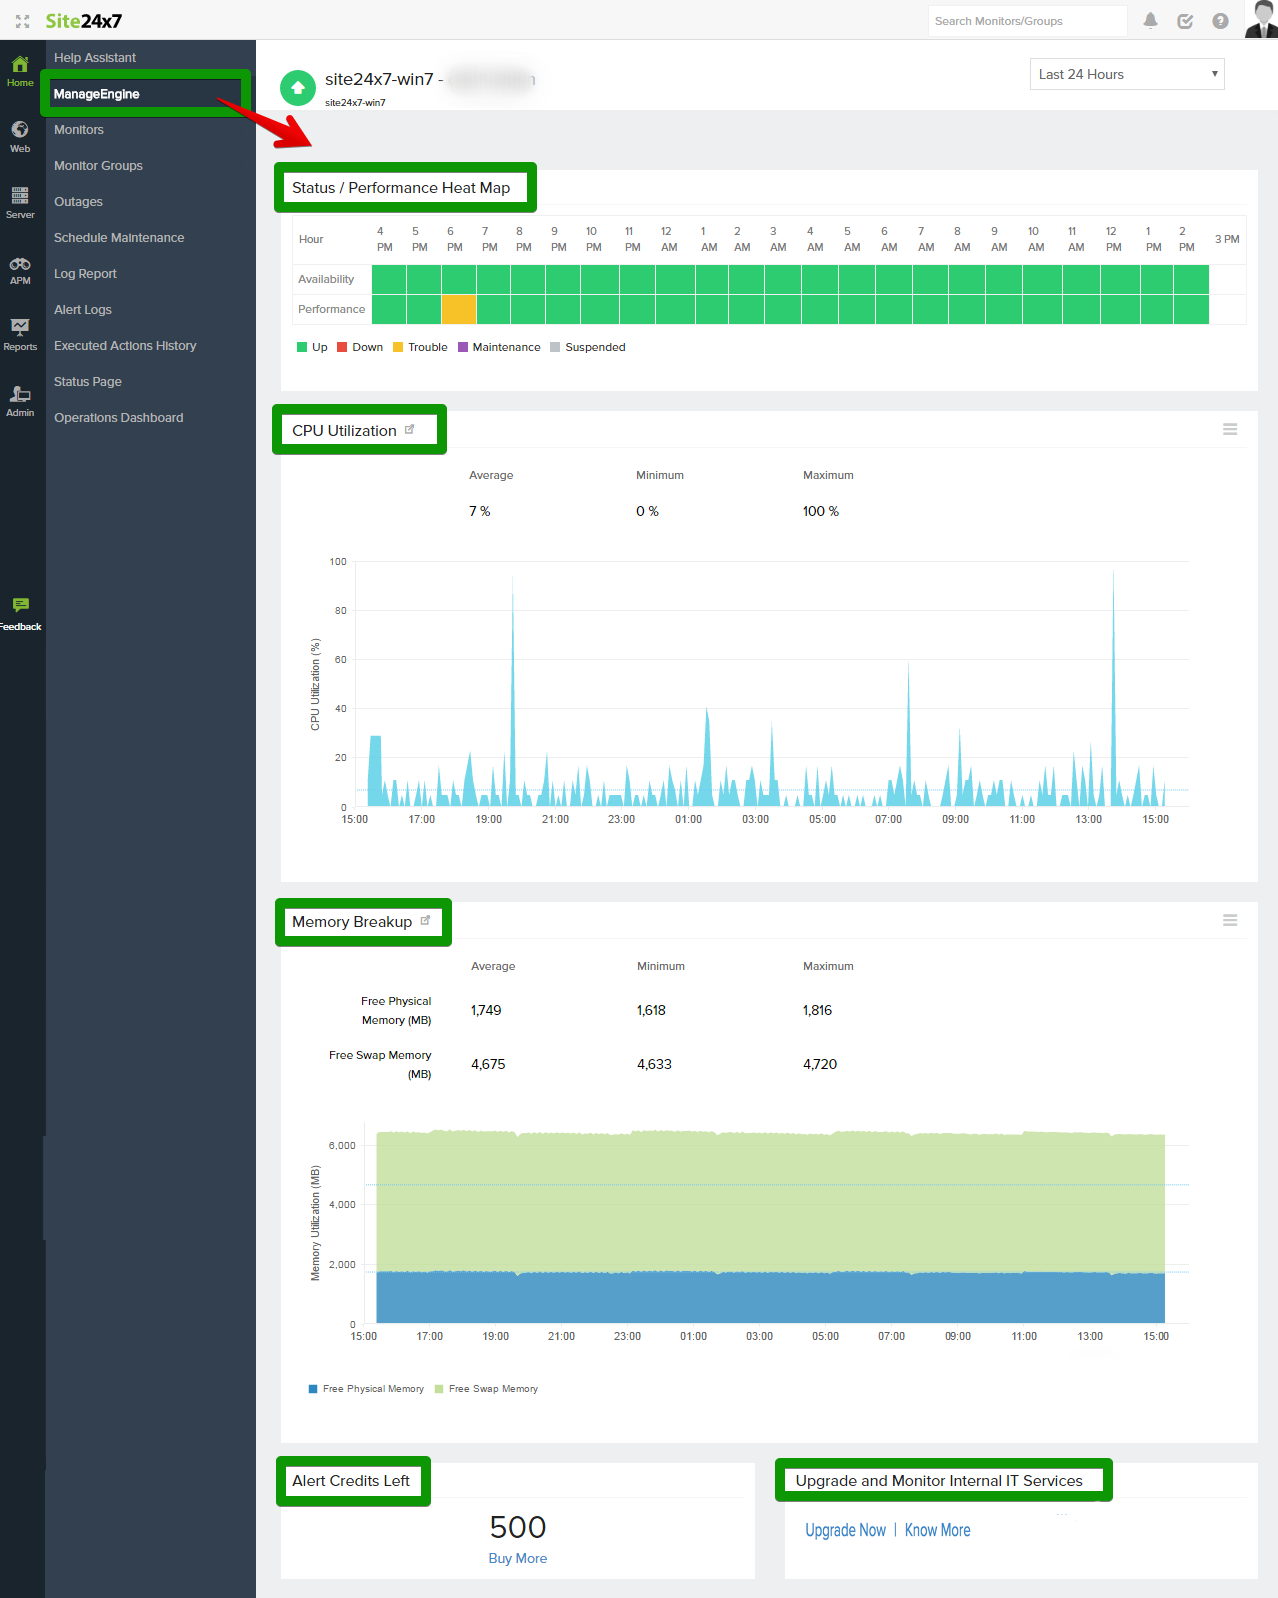1278x1598 pixels.
Task: Click the notifications bell icon
Action: [x=1151, y=21]
